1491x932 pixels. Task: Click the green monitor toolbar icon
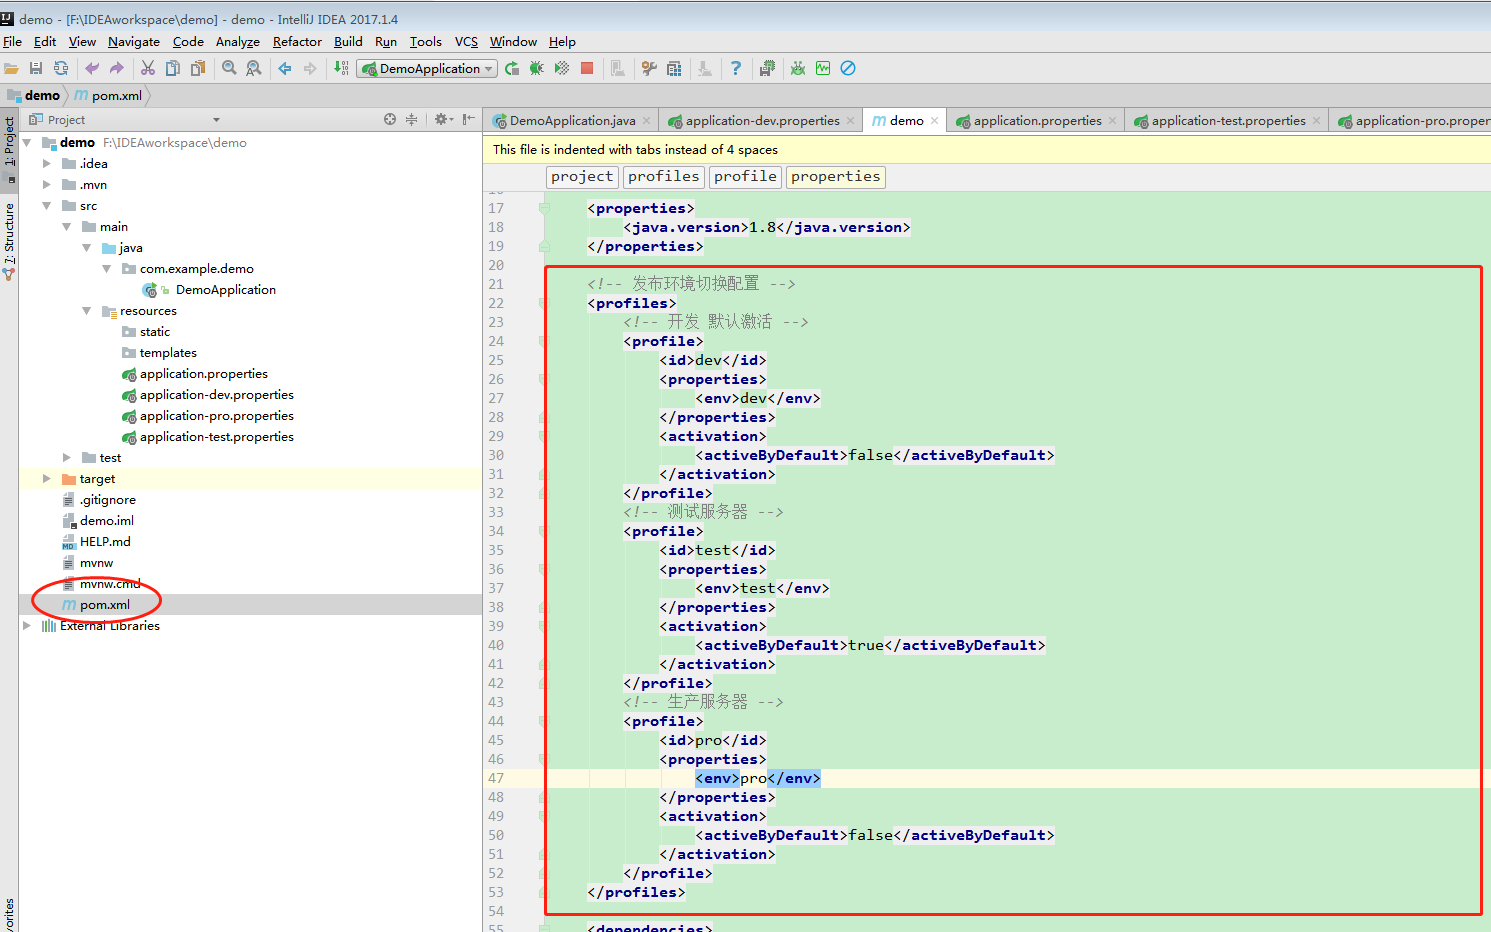(x=823, y=68)
